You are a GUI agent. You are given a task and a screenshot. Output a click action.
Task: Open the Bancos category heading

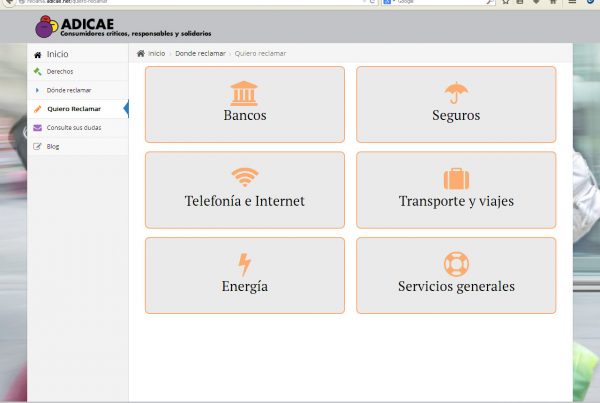pos(244,116)
